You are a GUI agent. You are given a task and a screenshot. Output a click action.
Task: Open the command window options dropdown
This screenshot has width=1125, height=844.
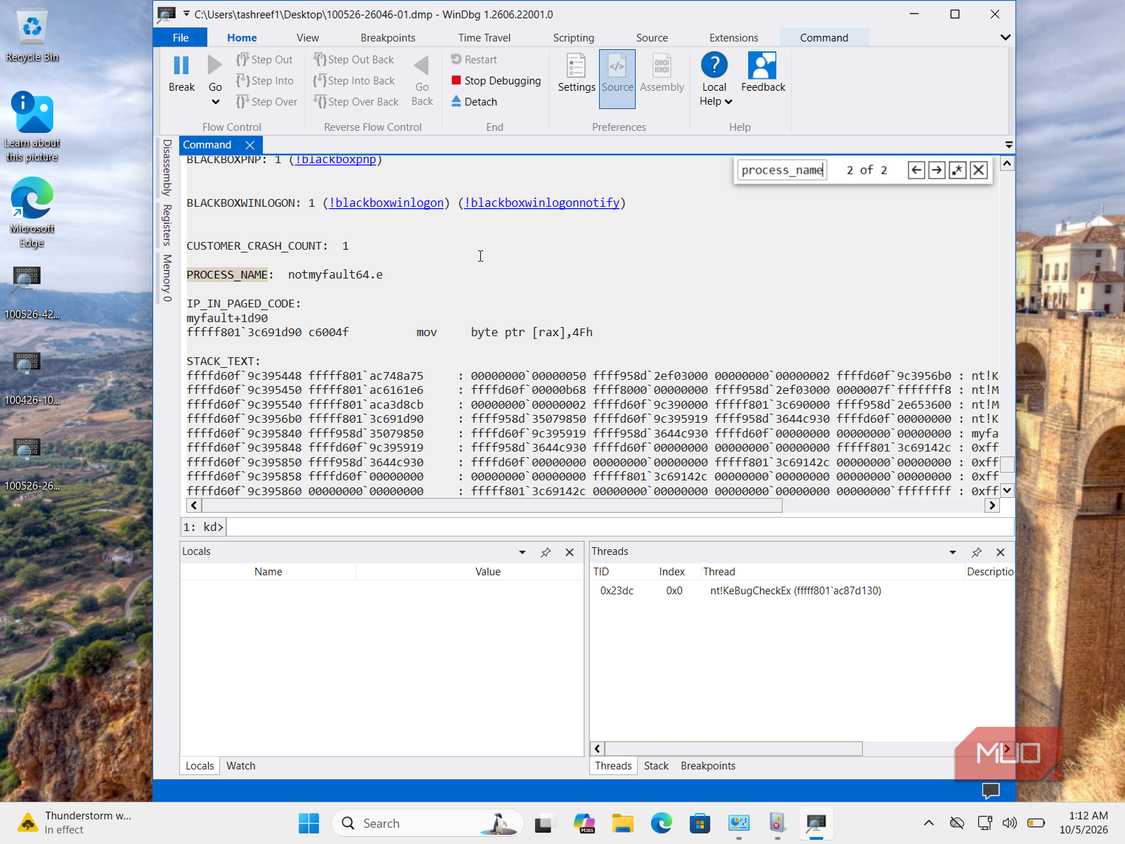(1009, 145)
